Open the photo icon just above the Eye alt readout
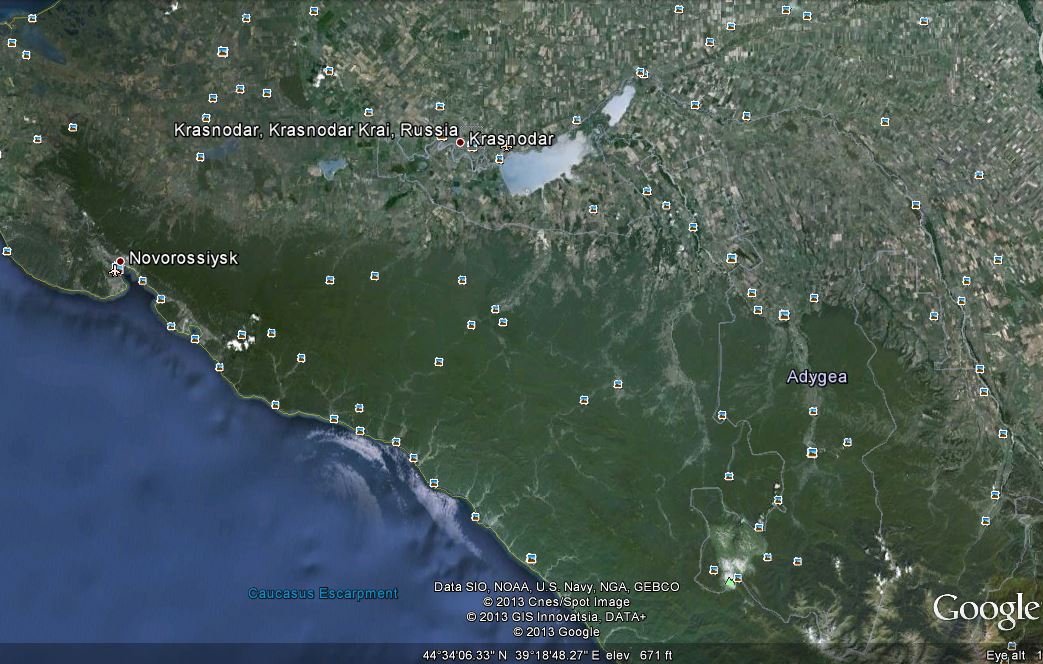1043x664 pixels. coord(1012,645)
